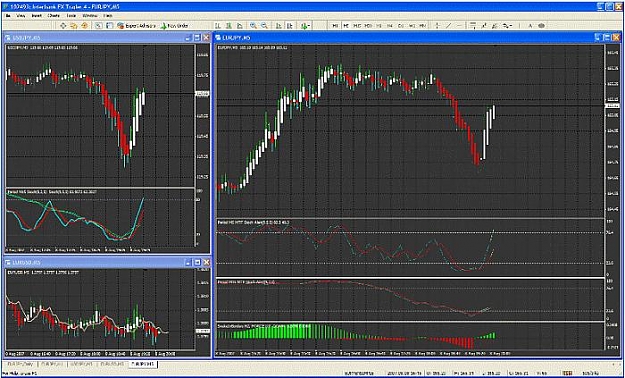The image size is (625, 378).
Task: Open the arrows objects dropdown
Action: [x=507, y=26]
